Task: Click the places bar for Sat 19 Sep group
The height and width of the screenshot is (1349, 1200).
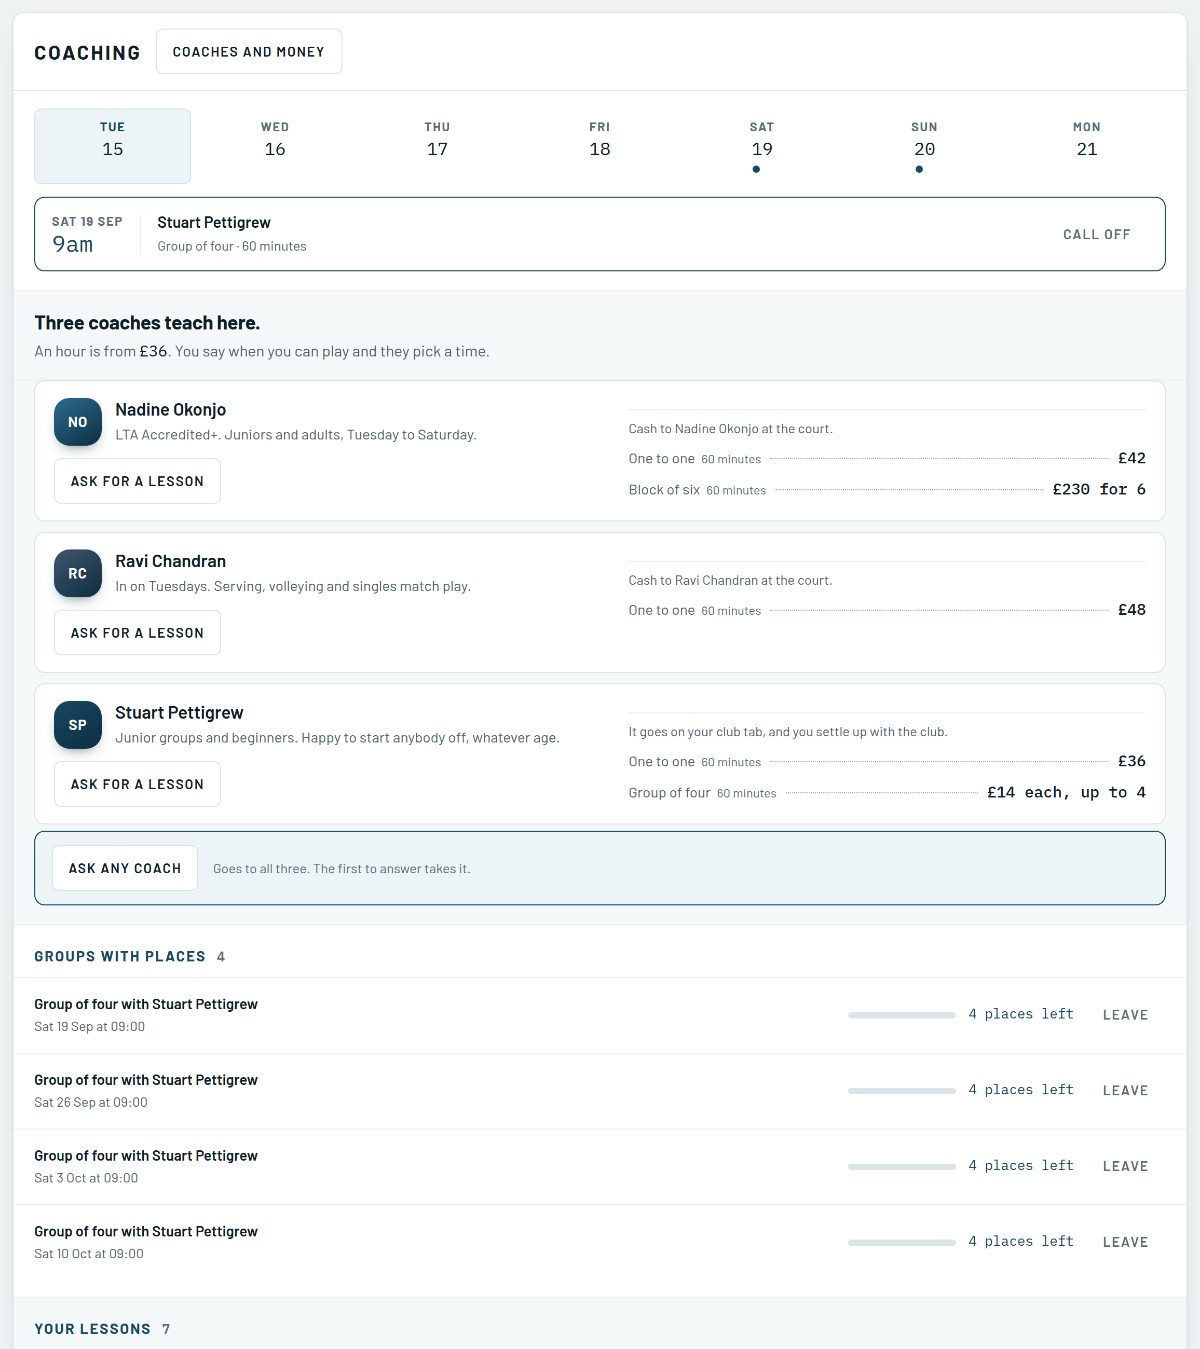Action: (902, 1015)
